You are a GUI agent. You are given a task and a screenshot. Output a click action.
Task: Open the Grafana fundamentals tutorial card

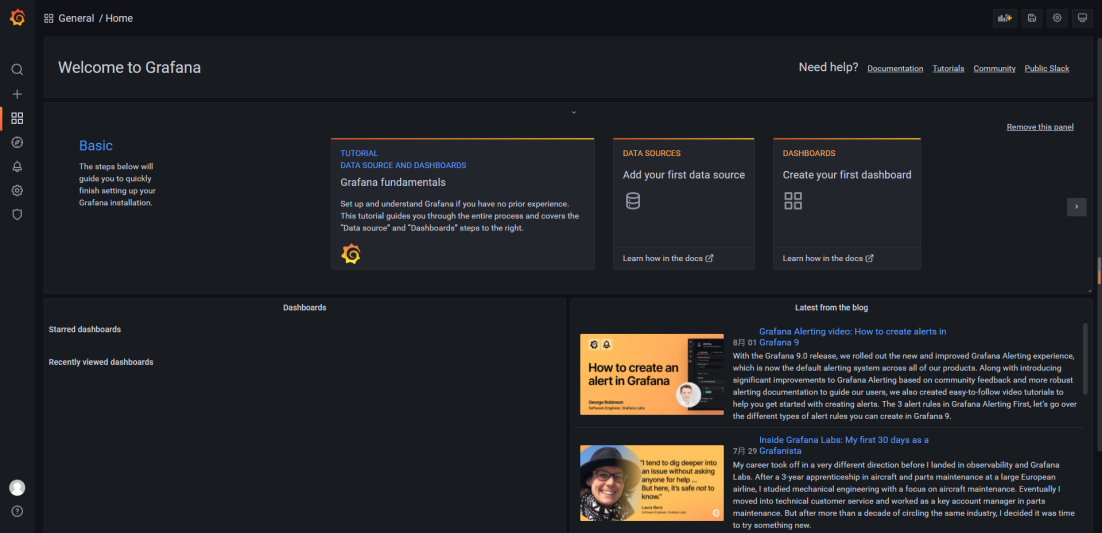coord(462,204)
